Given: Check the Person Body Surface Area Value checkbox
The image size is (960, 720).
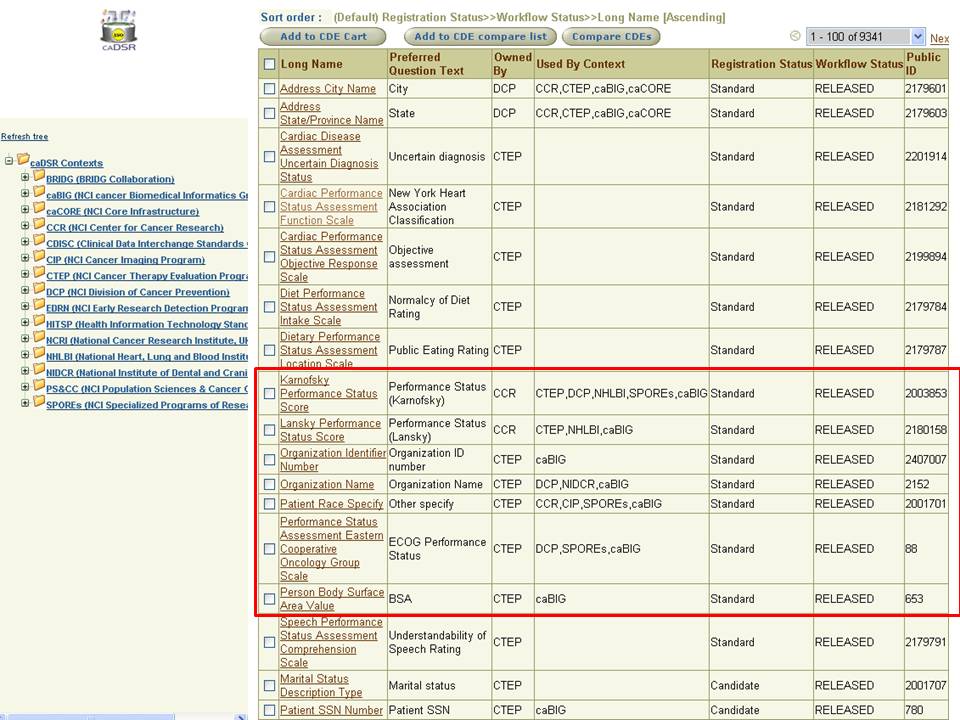Looking at the screenshot, I should click(269, 599).
